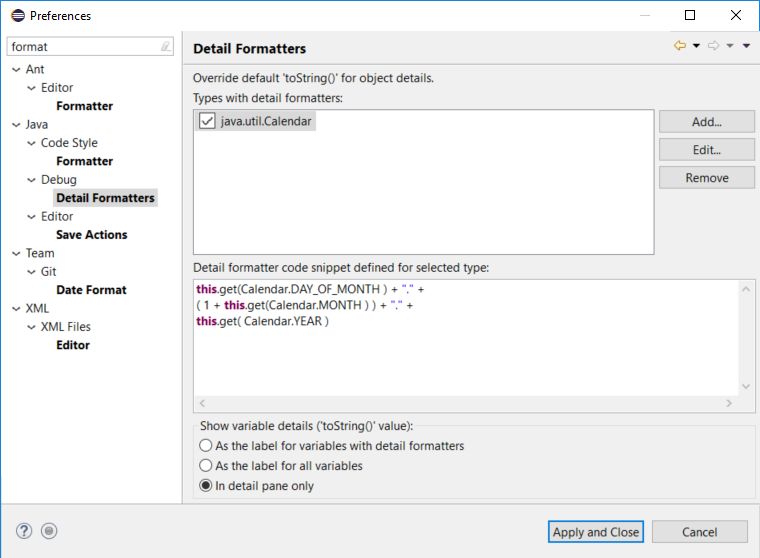Open the back history dropdown arrow
The image size is (760, 558).
point(696,46)
